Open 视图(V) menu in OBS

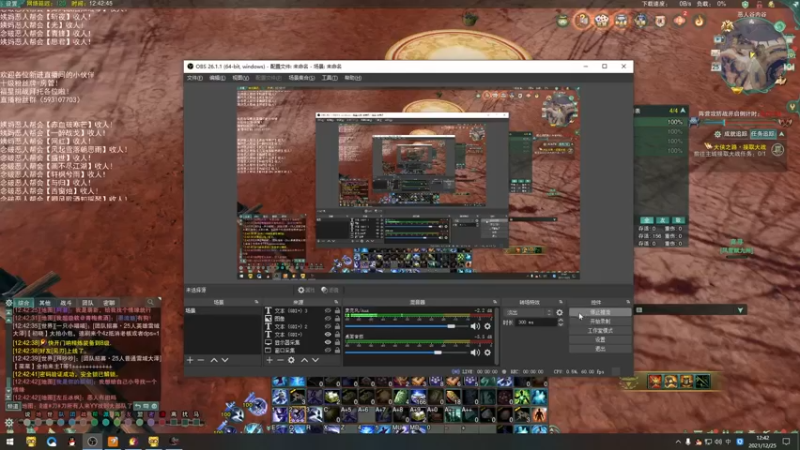(241, 78)
